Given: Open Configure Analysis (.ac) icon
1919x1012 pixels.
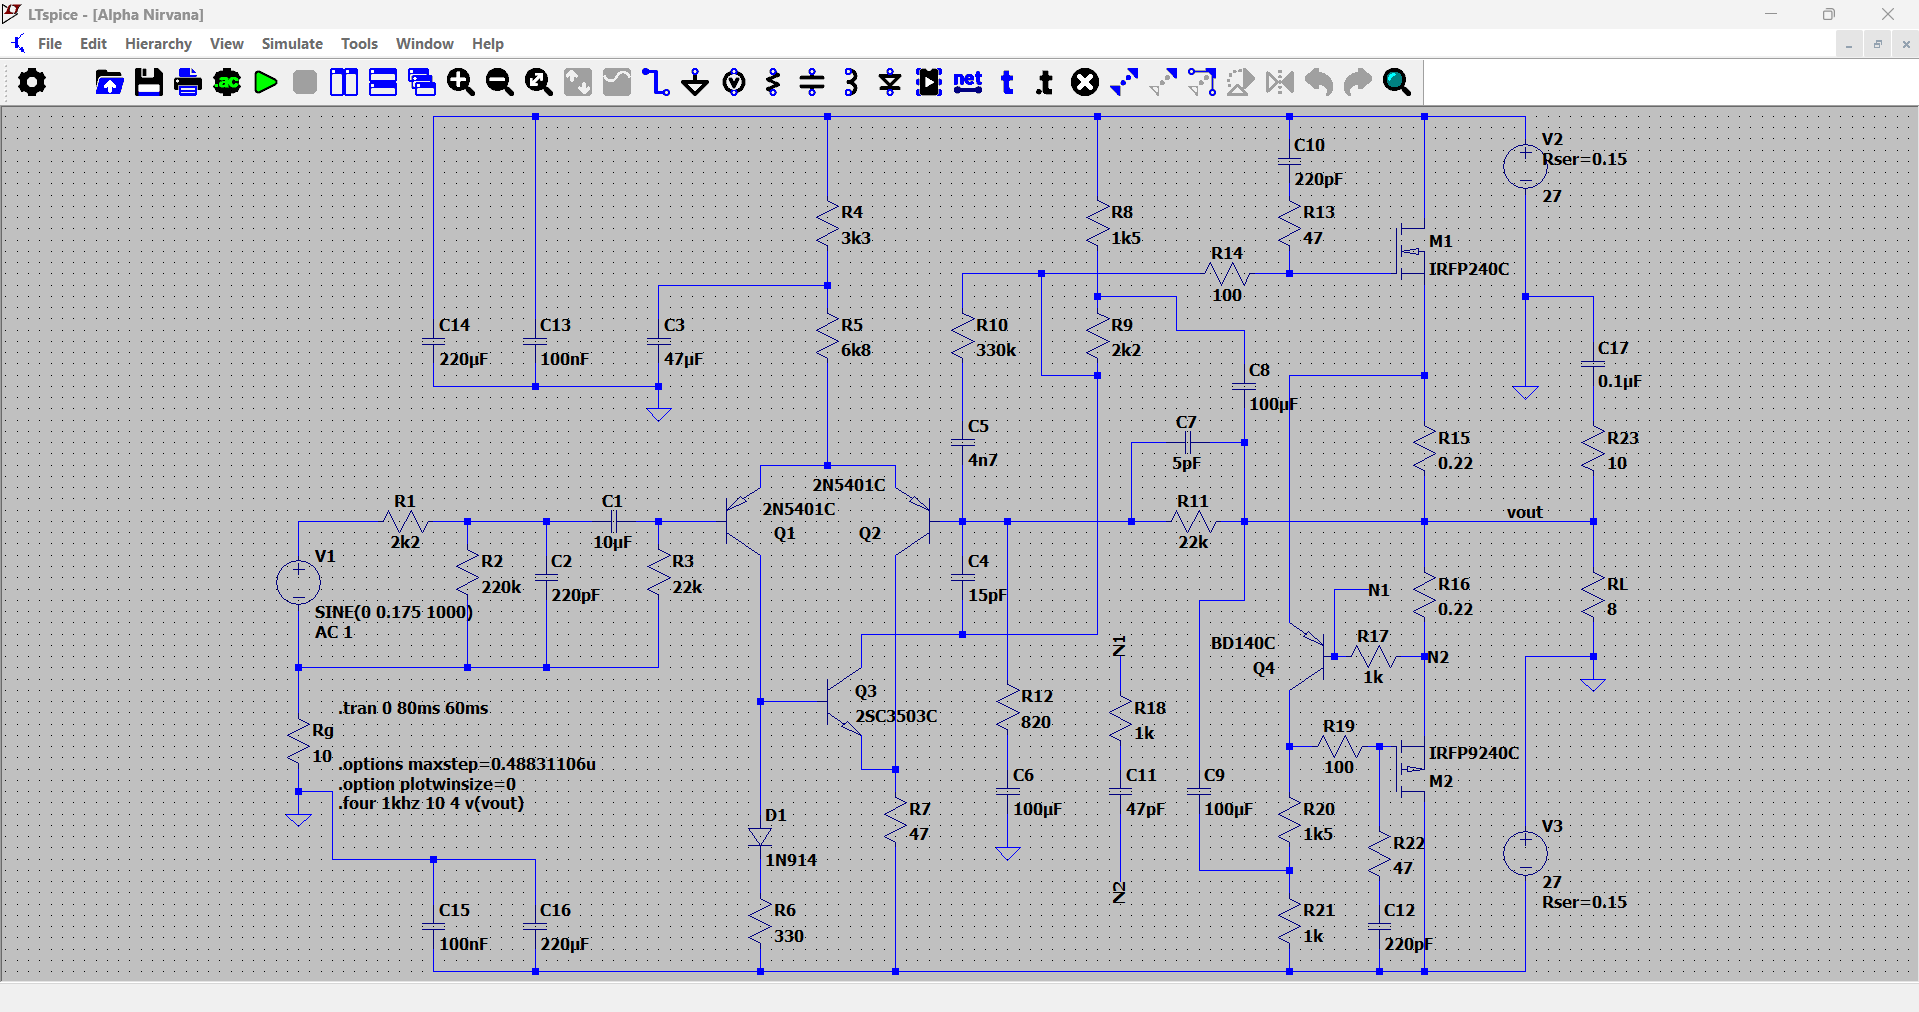Looking at the screenshot, I should coord(227,82).
